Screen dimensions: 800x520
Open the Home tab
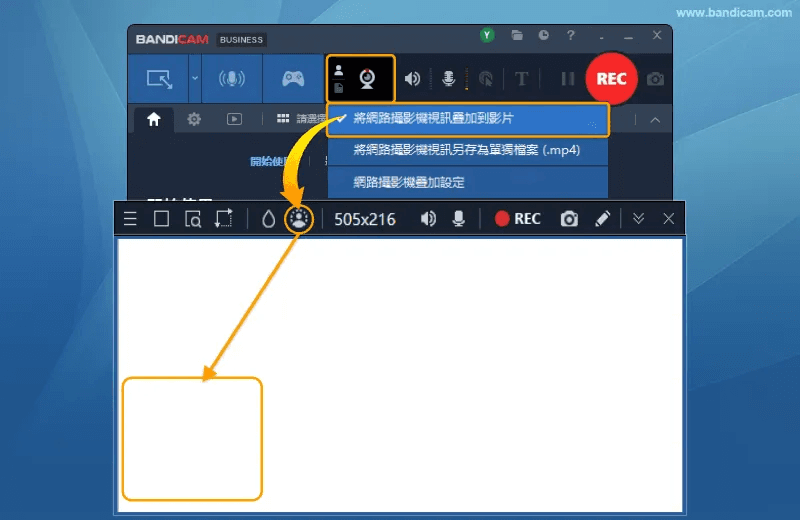point(154,119)
